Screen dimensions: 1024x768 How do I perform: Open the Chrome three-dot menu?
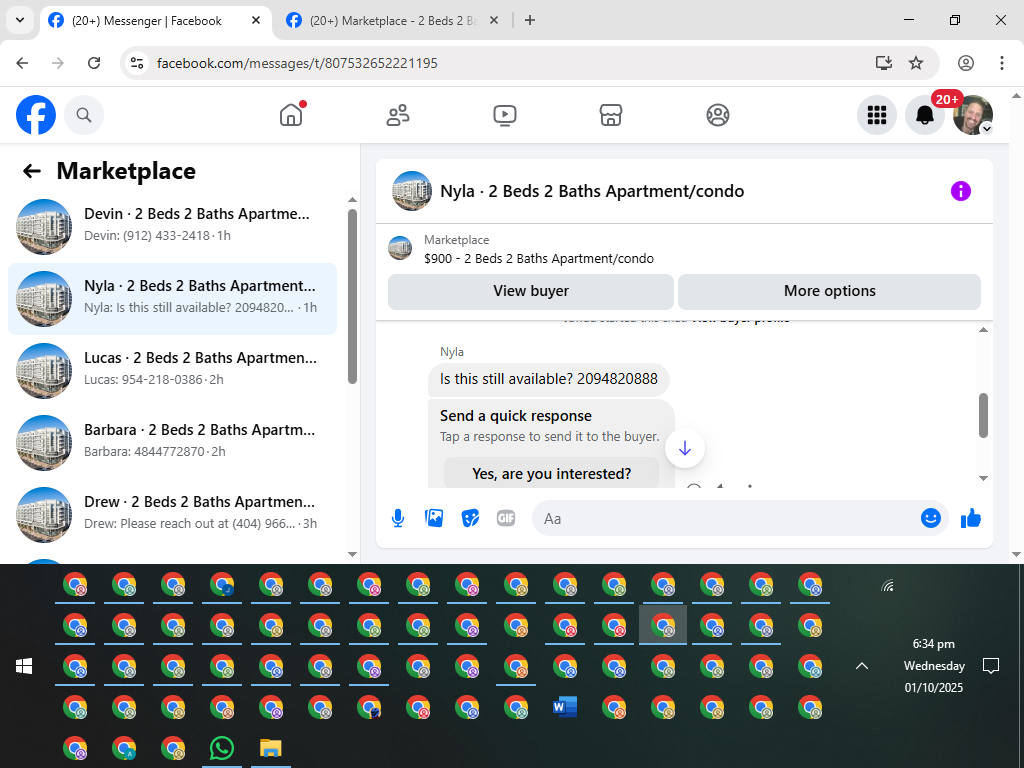(1002, 63)
